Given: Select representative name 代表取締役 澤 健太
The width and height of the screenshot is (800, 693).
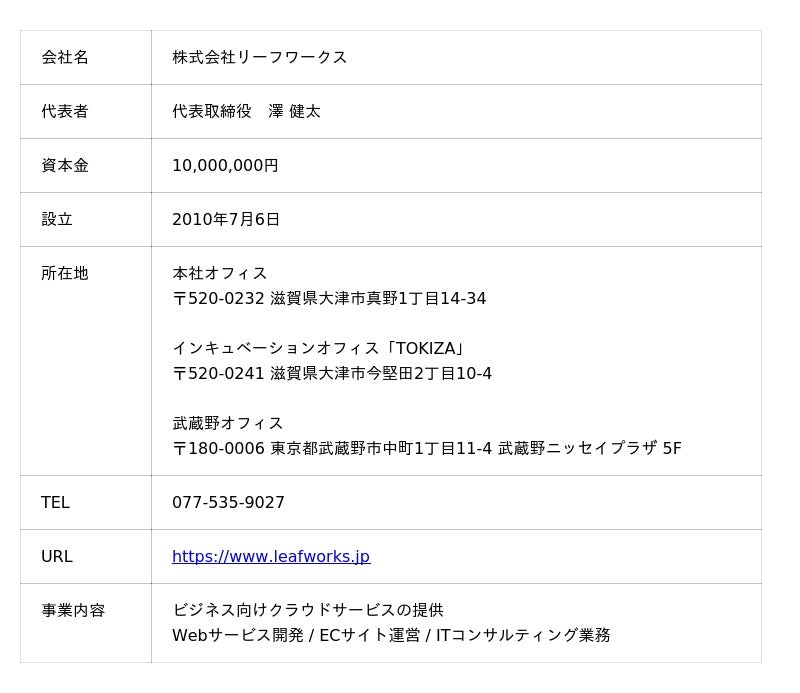Looking at the screenshot, I should (246, 112).
